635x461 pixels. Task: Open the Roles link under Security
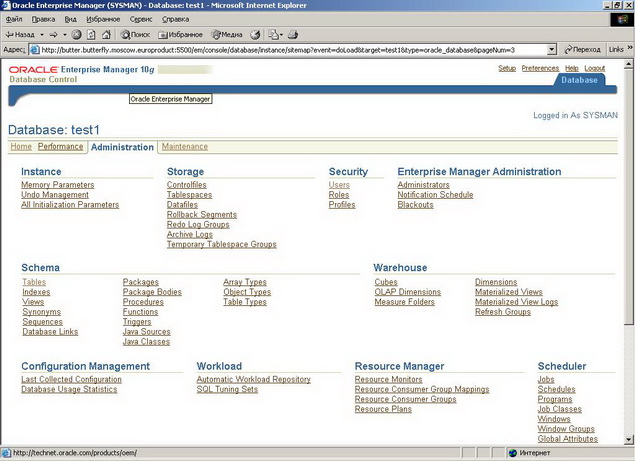(x=339, y=195)
